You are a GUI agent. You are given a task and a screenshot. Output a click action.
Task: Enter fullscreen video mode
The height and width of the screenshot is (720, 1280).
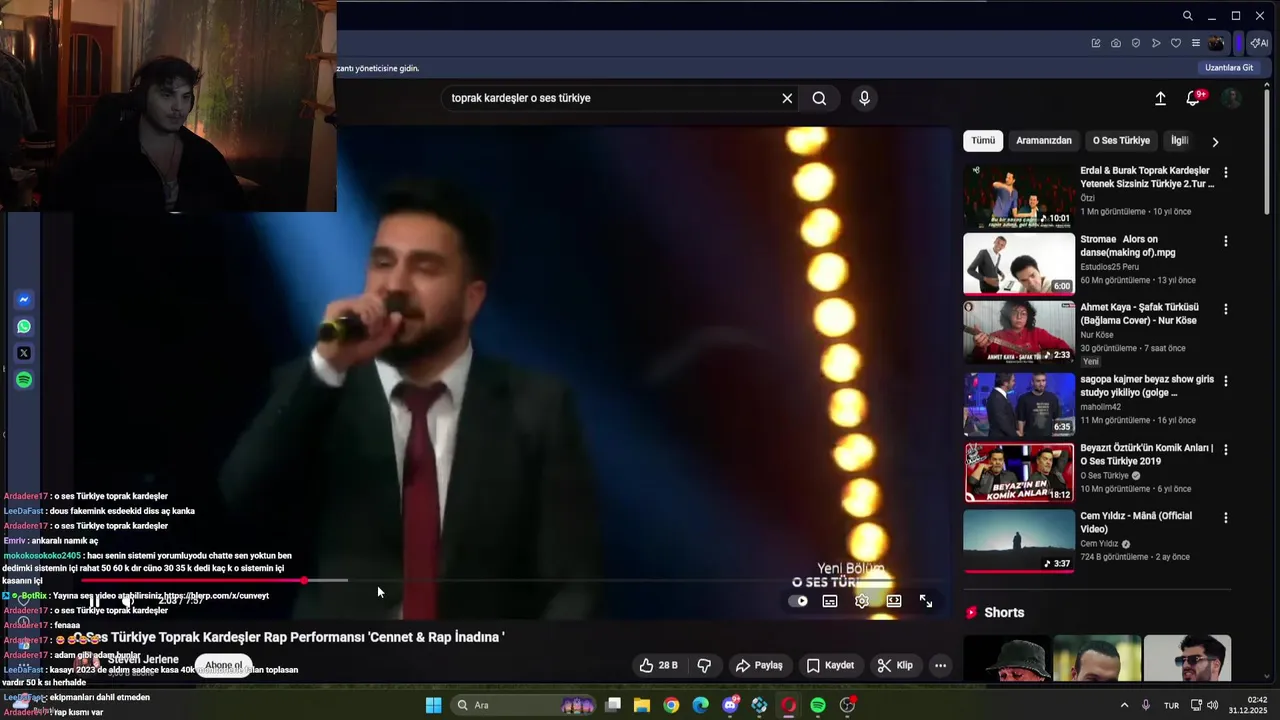tap(926, 601)
